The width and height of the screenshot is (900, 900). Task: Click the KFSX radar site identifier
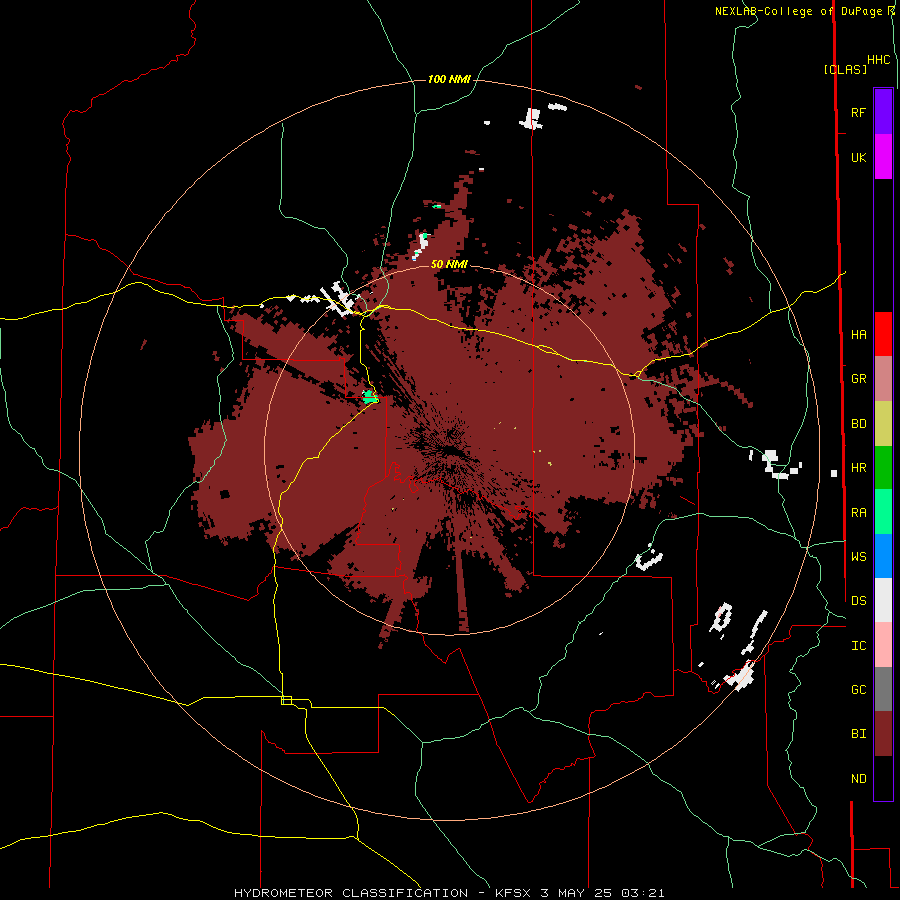point(513,893)
